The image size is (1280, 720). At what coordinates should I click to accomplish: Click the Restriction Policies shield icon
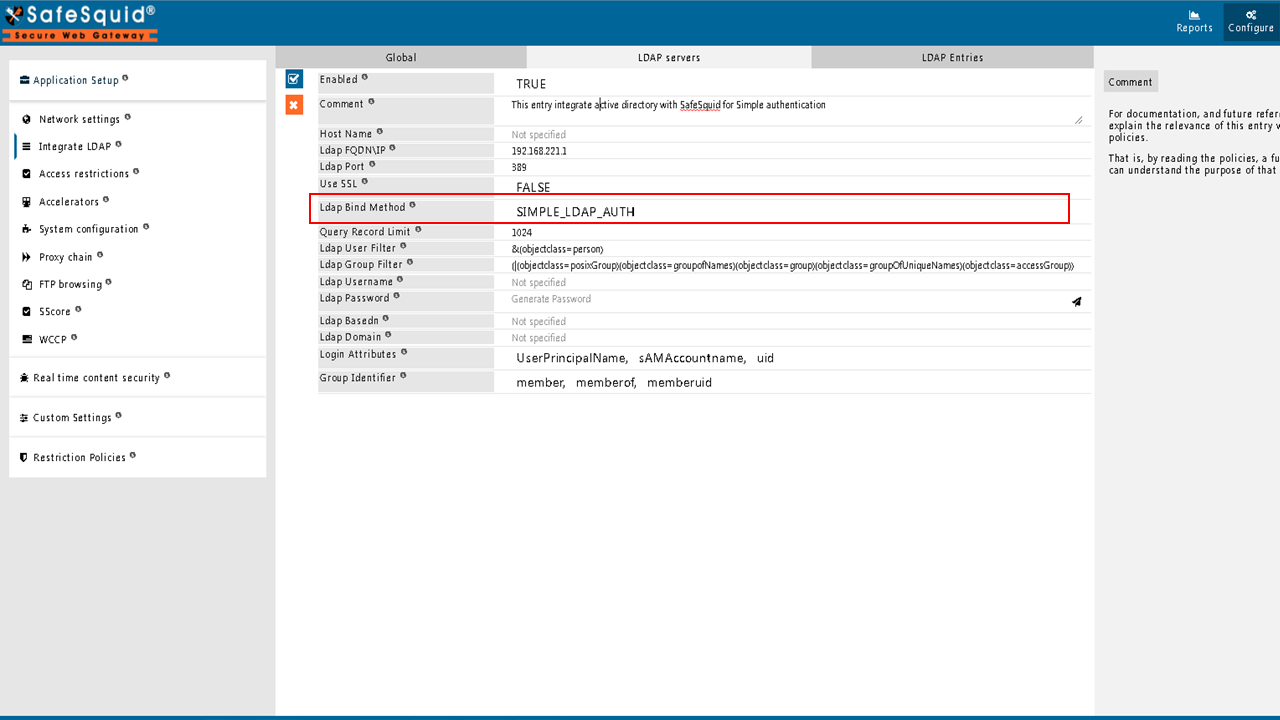24,458
